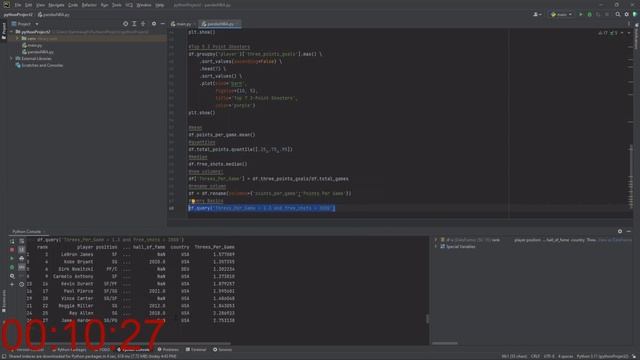Click the New Console plus icon
The width and height of the screenshot is (640, 360).
click(12, 284)
